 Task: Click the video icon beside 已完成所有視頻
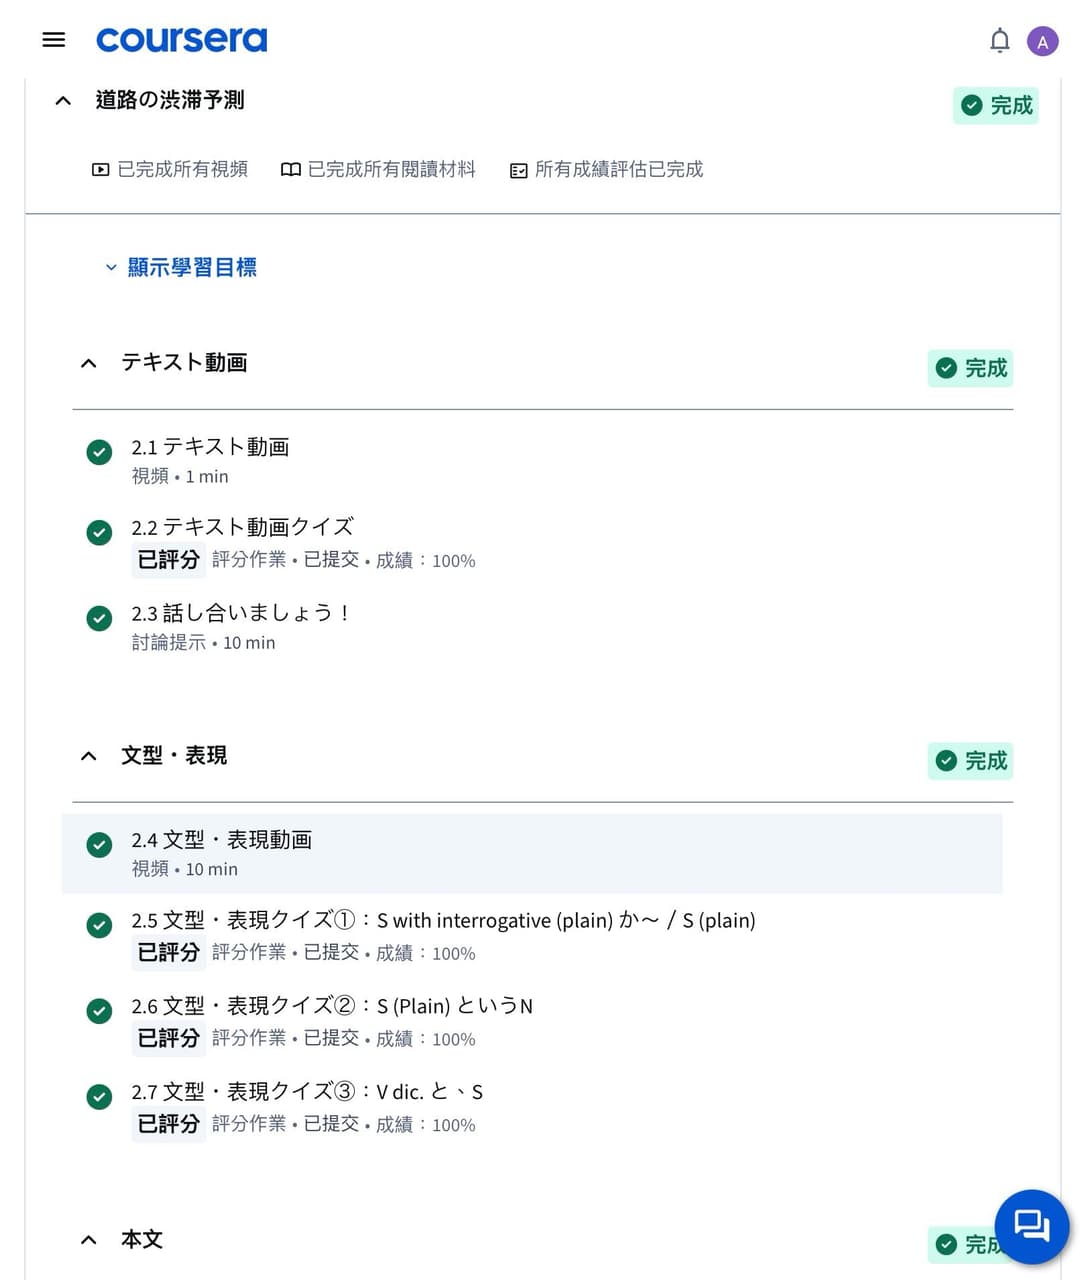[x=99, y=170]
